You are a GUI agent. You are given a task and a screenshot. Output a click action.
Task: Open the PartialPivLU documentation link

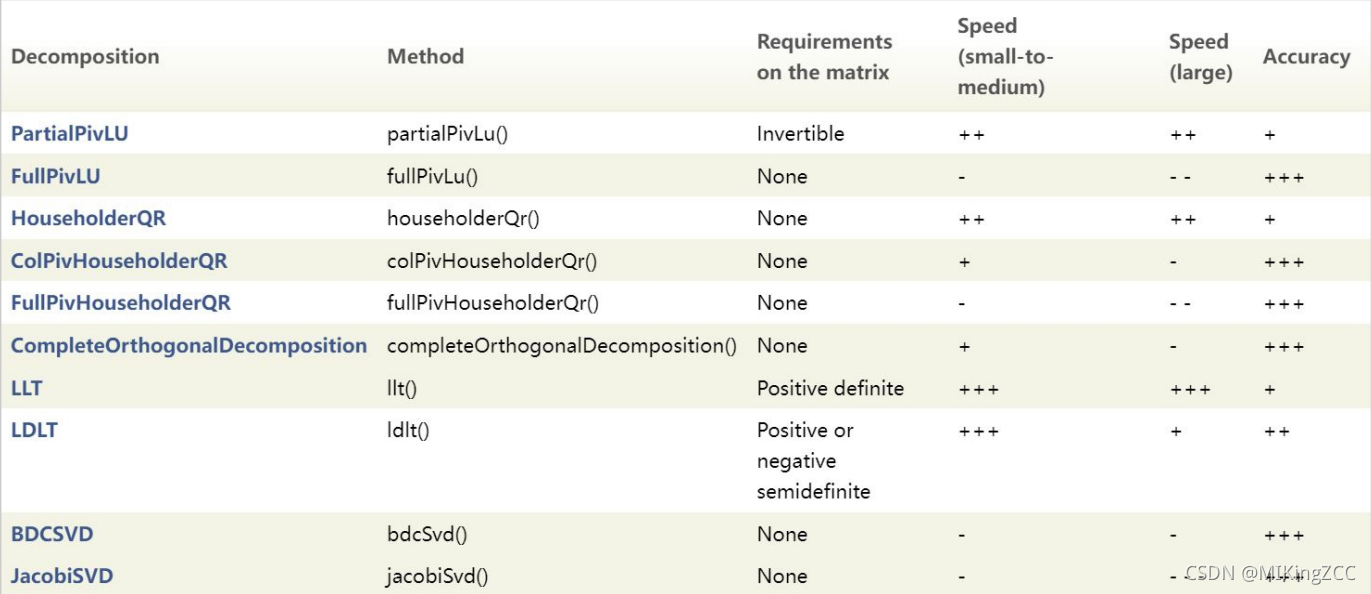[x=69, y=133]
